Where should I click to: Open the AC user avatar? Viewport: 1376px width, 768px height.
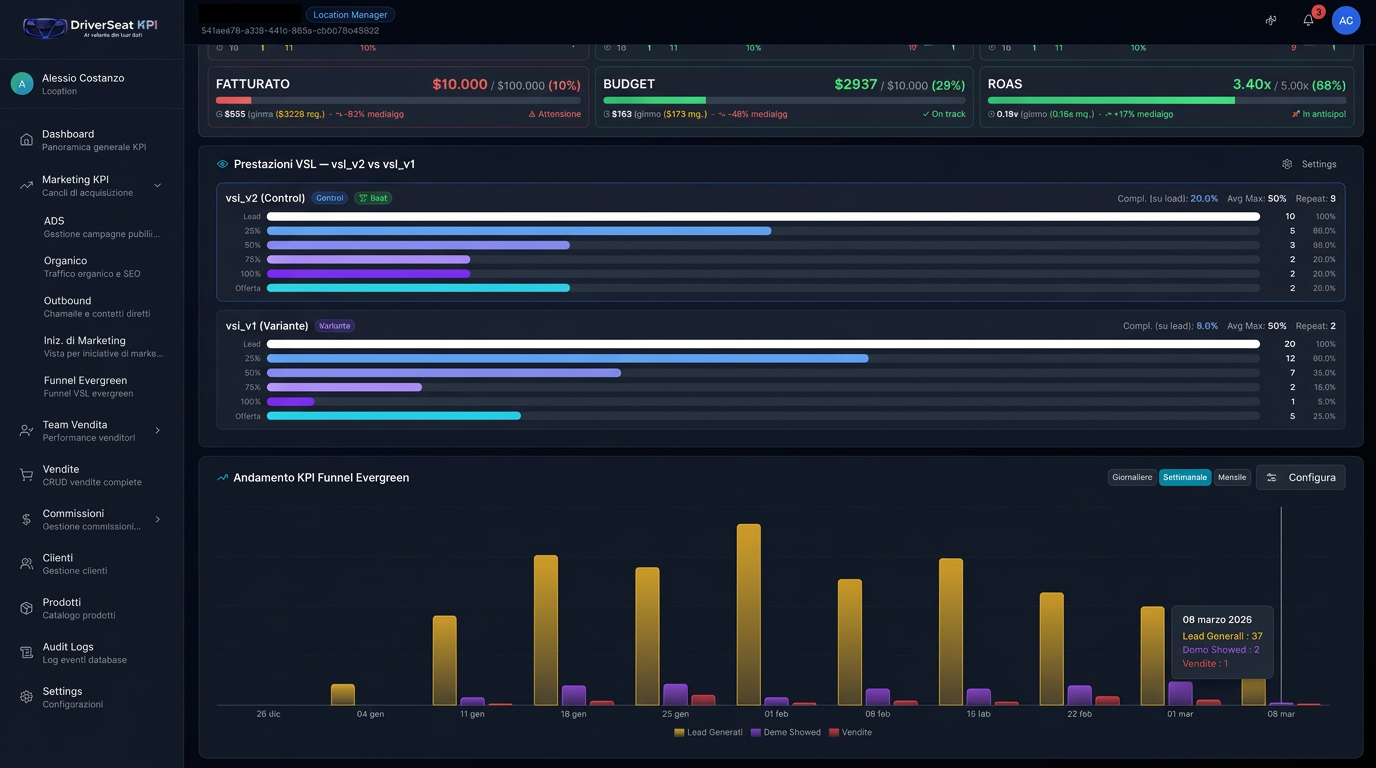pos(1345,20)
